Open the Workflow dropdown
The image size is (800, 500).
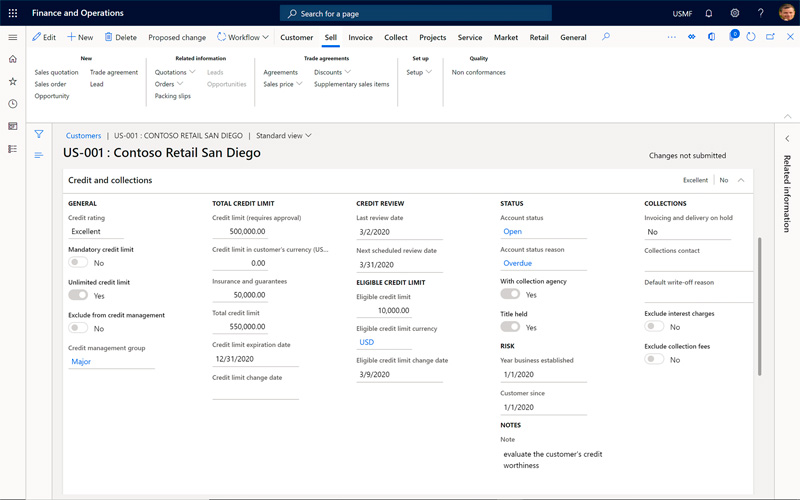click(243, 37)
